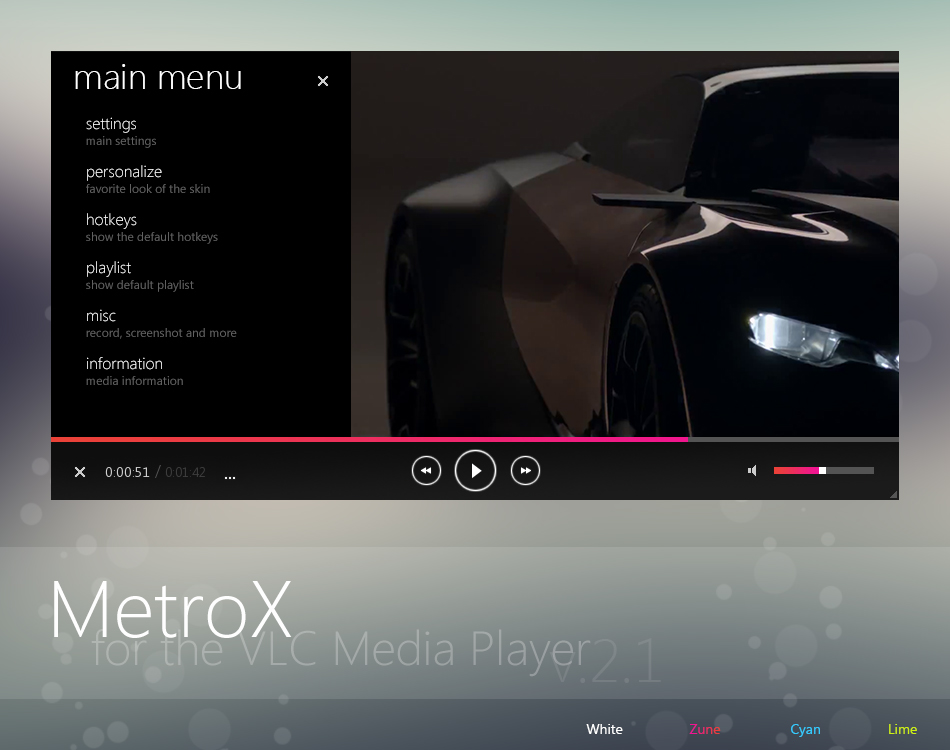The height and width of the screenshot is (750, 950).
Task: Open settings in main menu
Action: [x=111, y=124]
